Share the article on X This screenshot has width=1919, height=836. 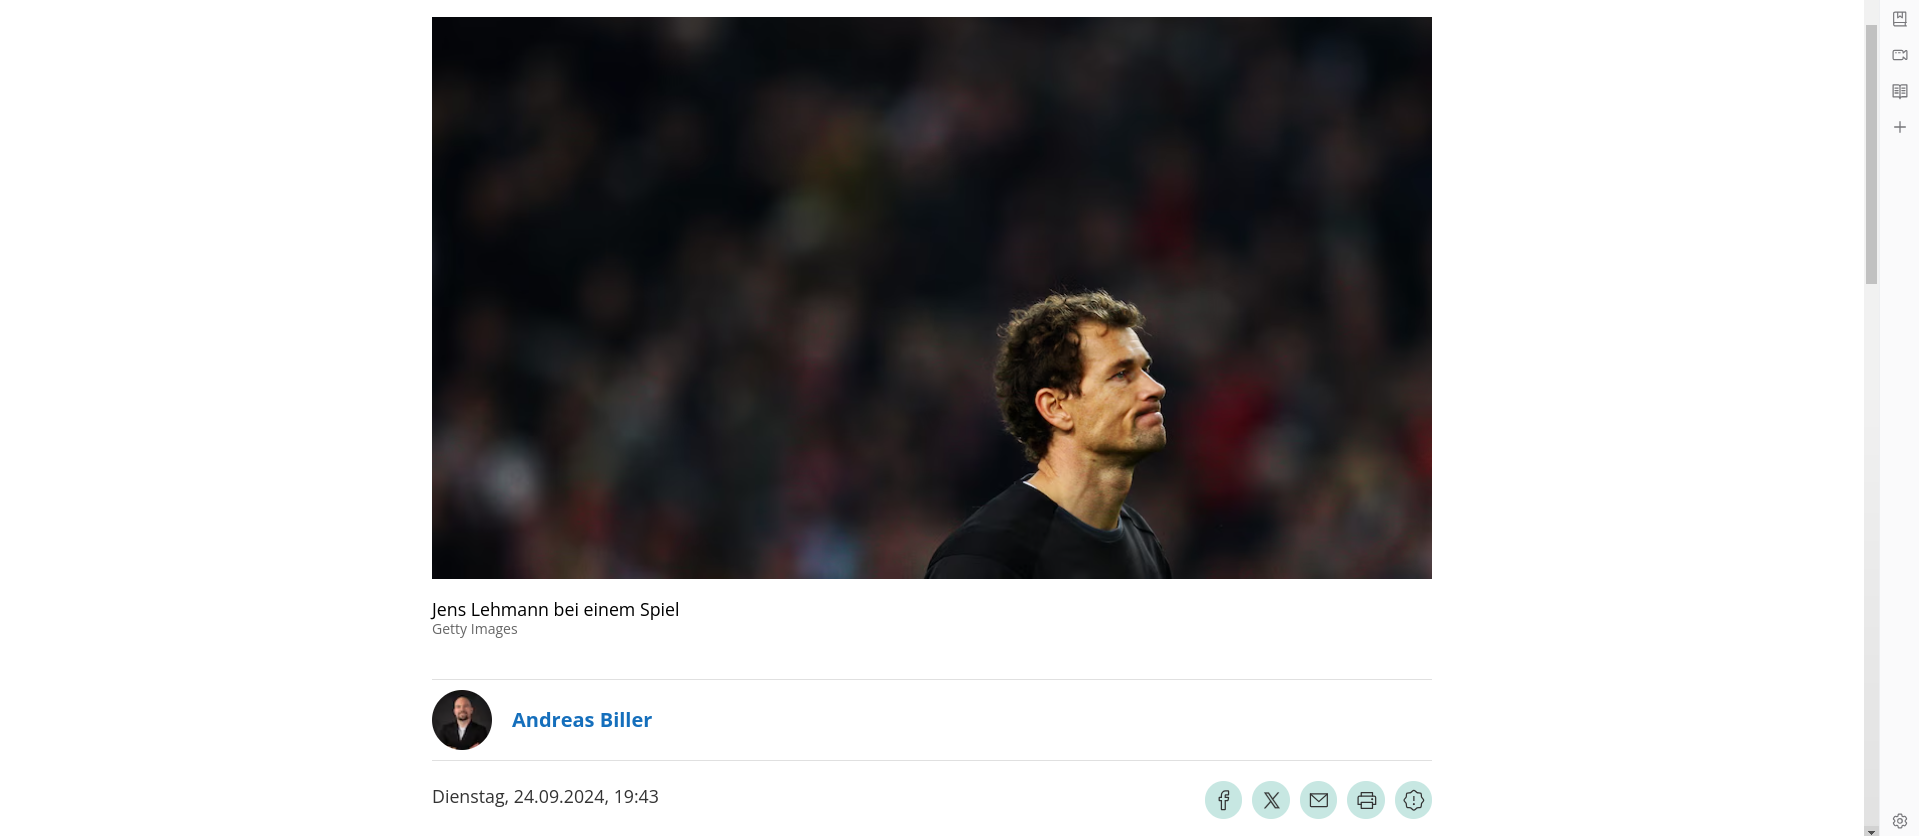[x=1271, y=800]
